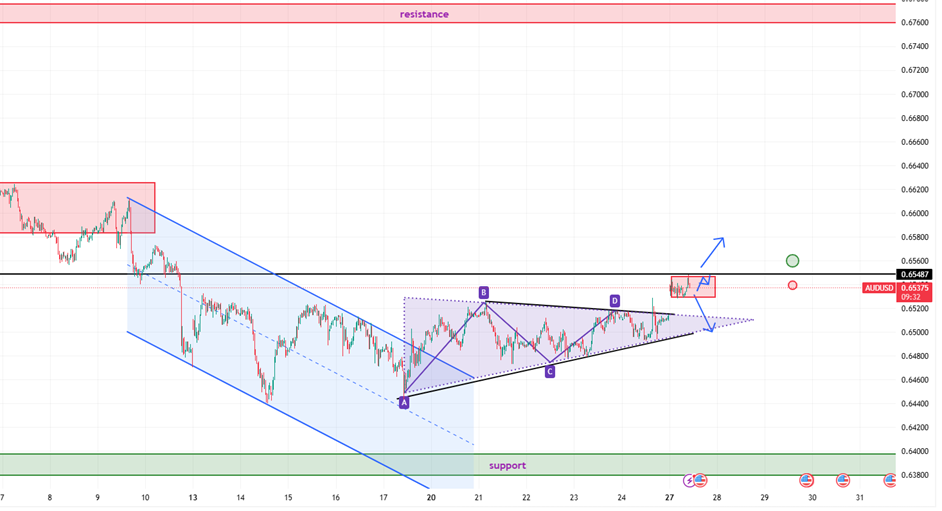The height and width of the screenshot is (511, 942).
Task: Click the purple point A label
Action: pyautogui.click(x=404, y=402)
